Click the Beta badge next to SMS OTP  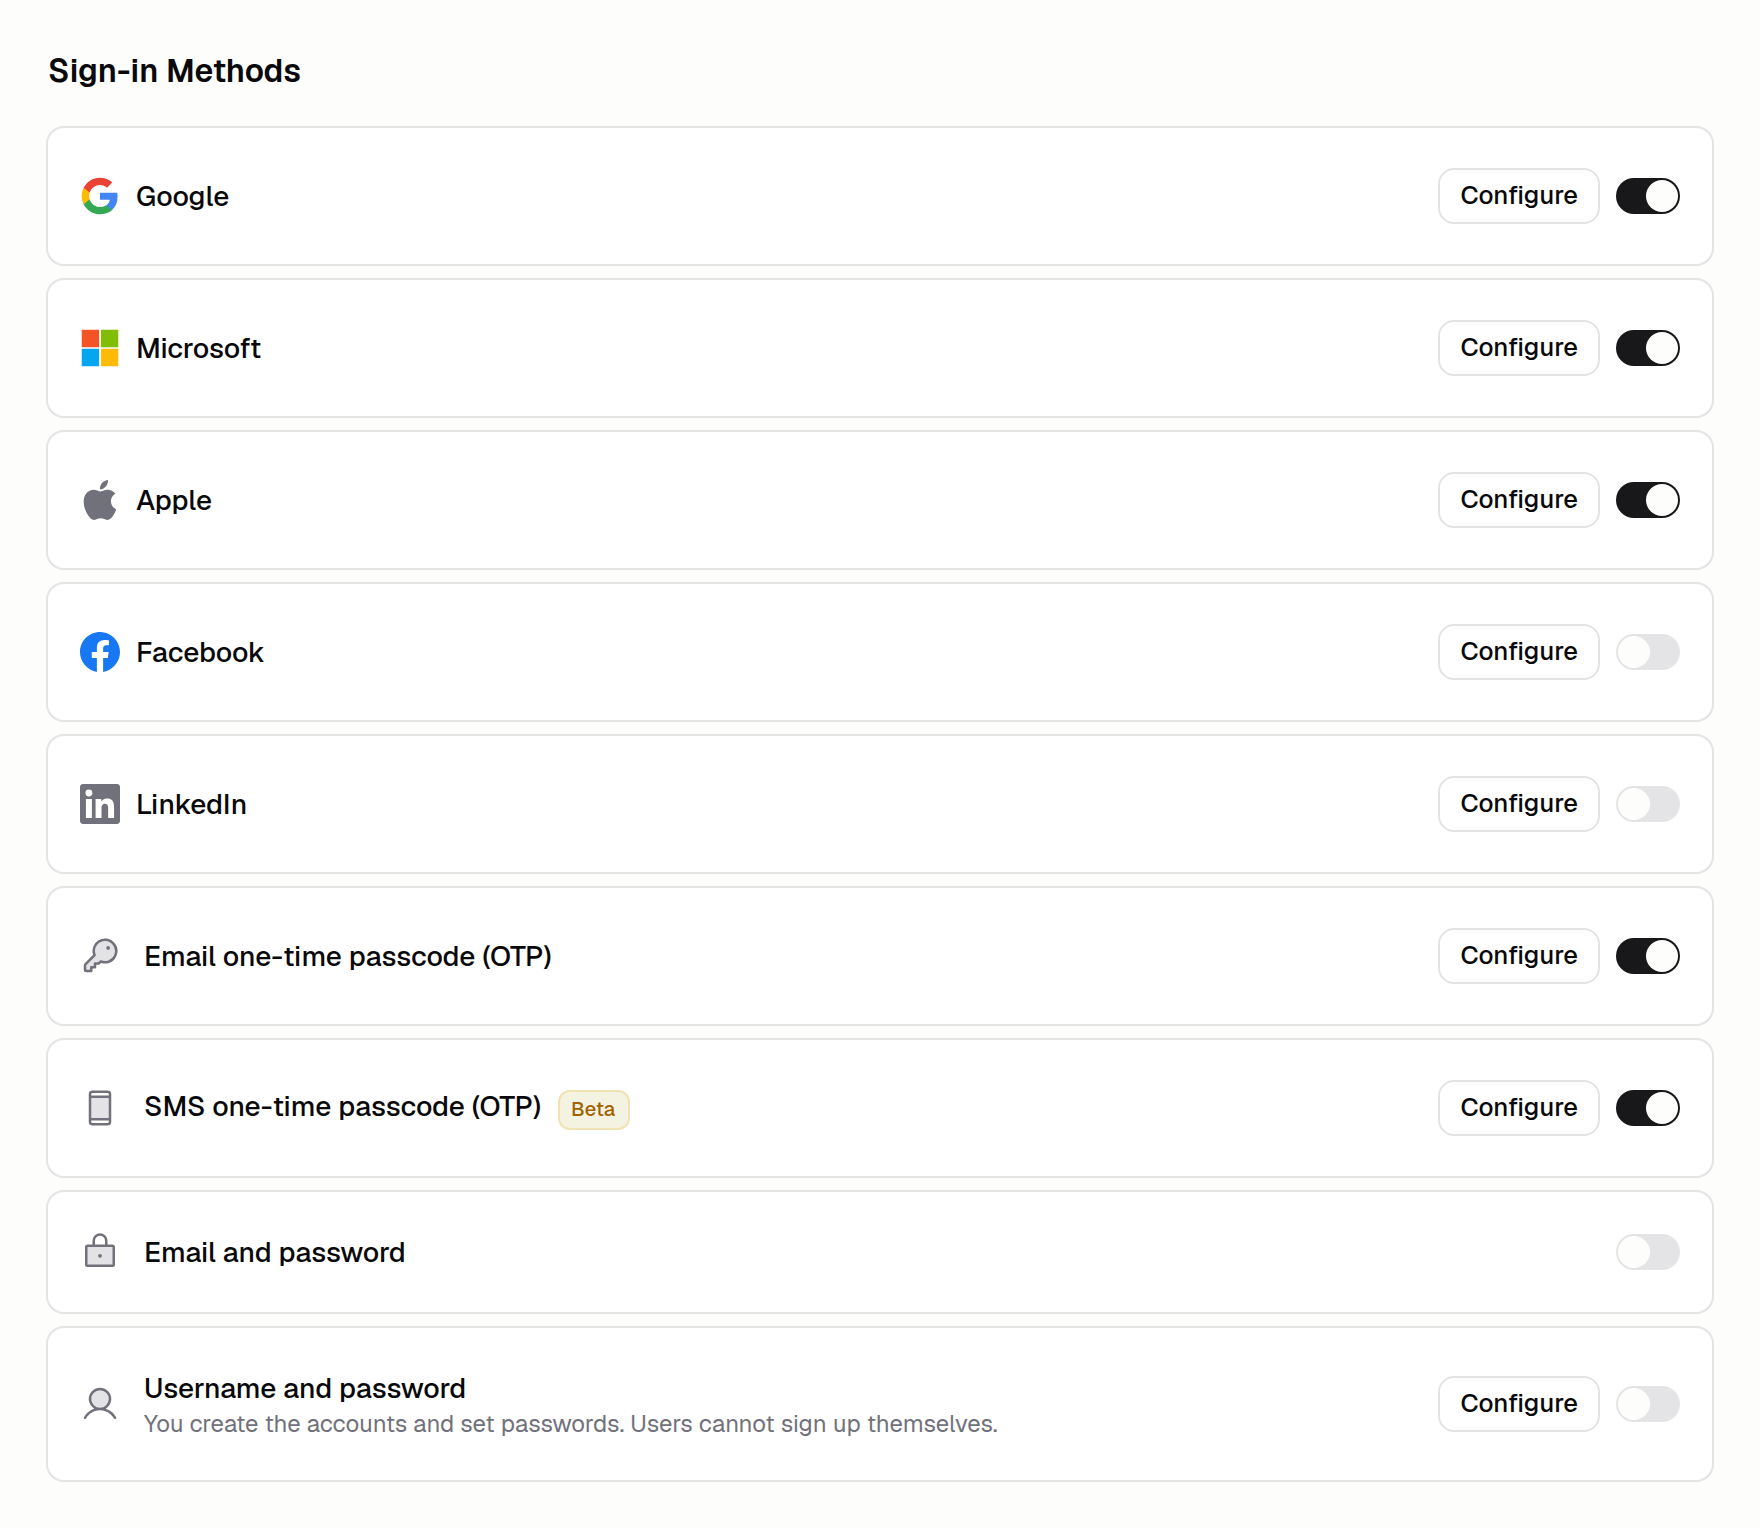pos(593,1109)
